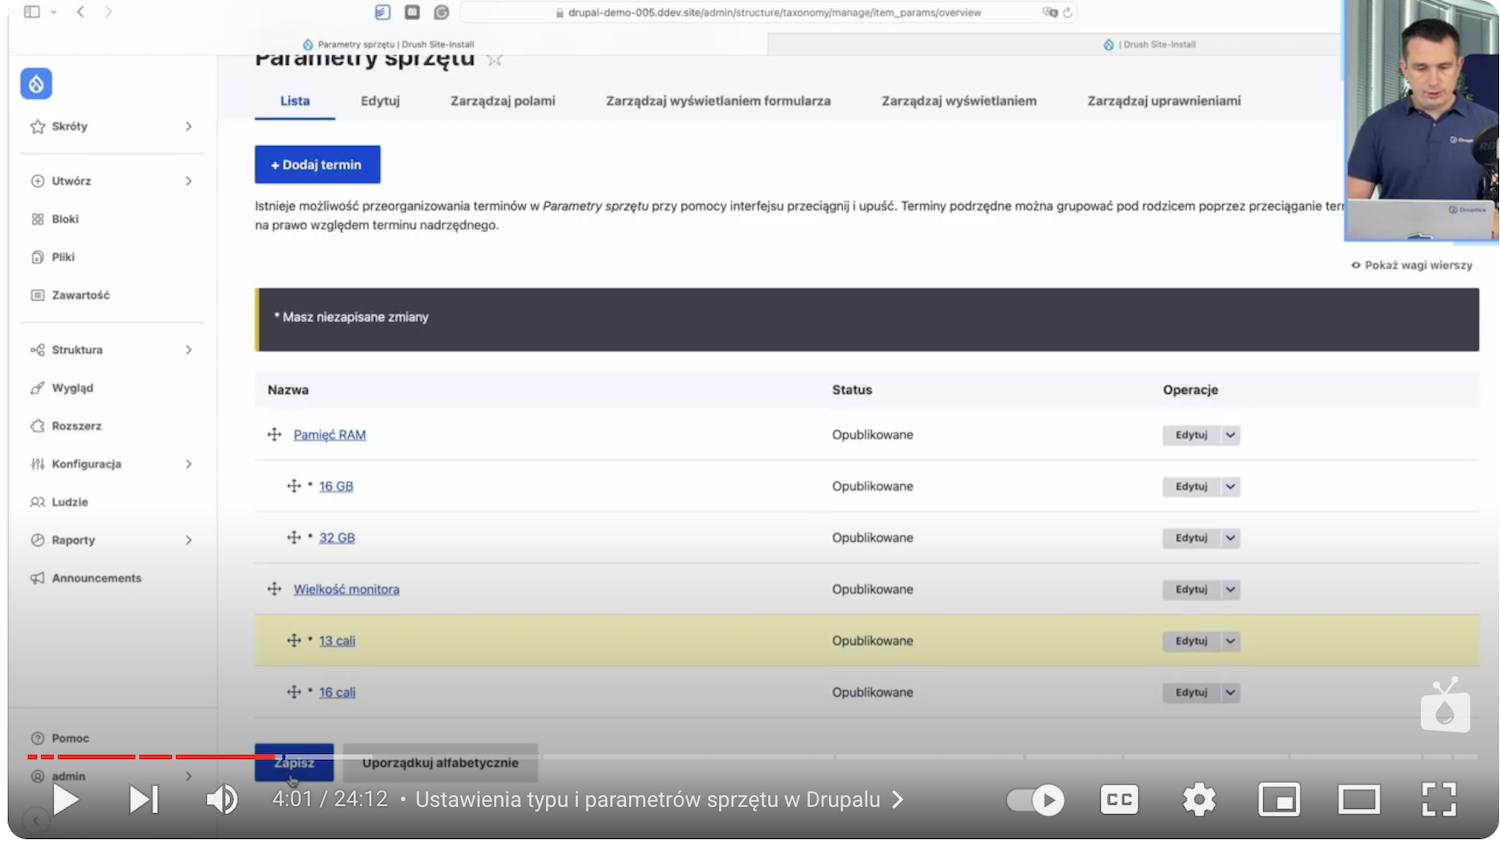This screenshot has height=841, width=1500.
Task: Toggle closed captions CC
Action: pos(1119,800)
